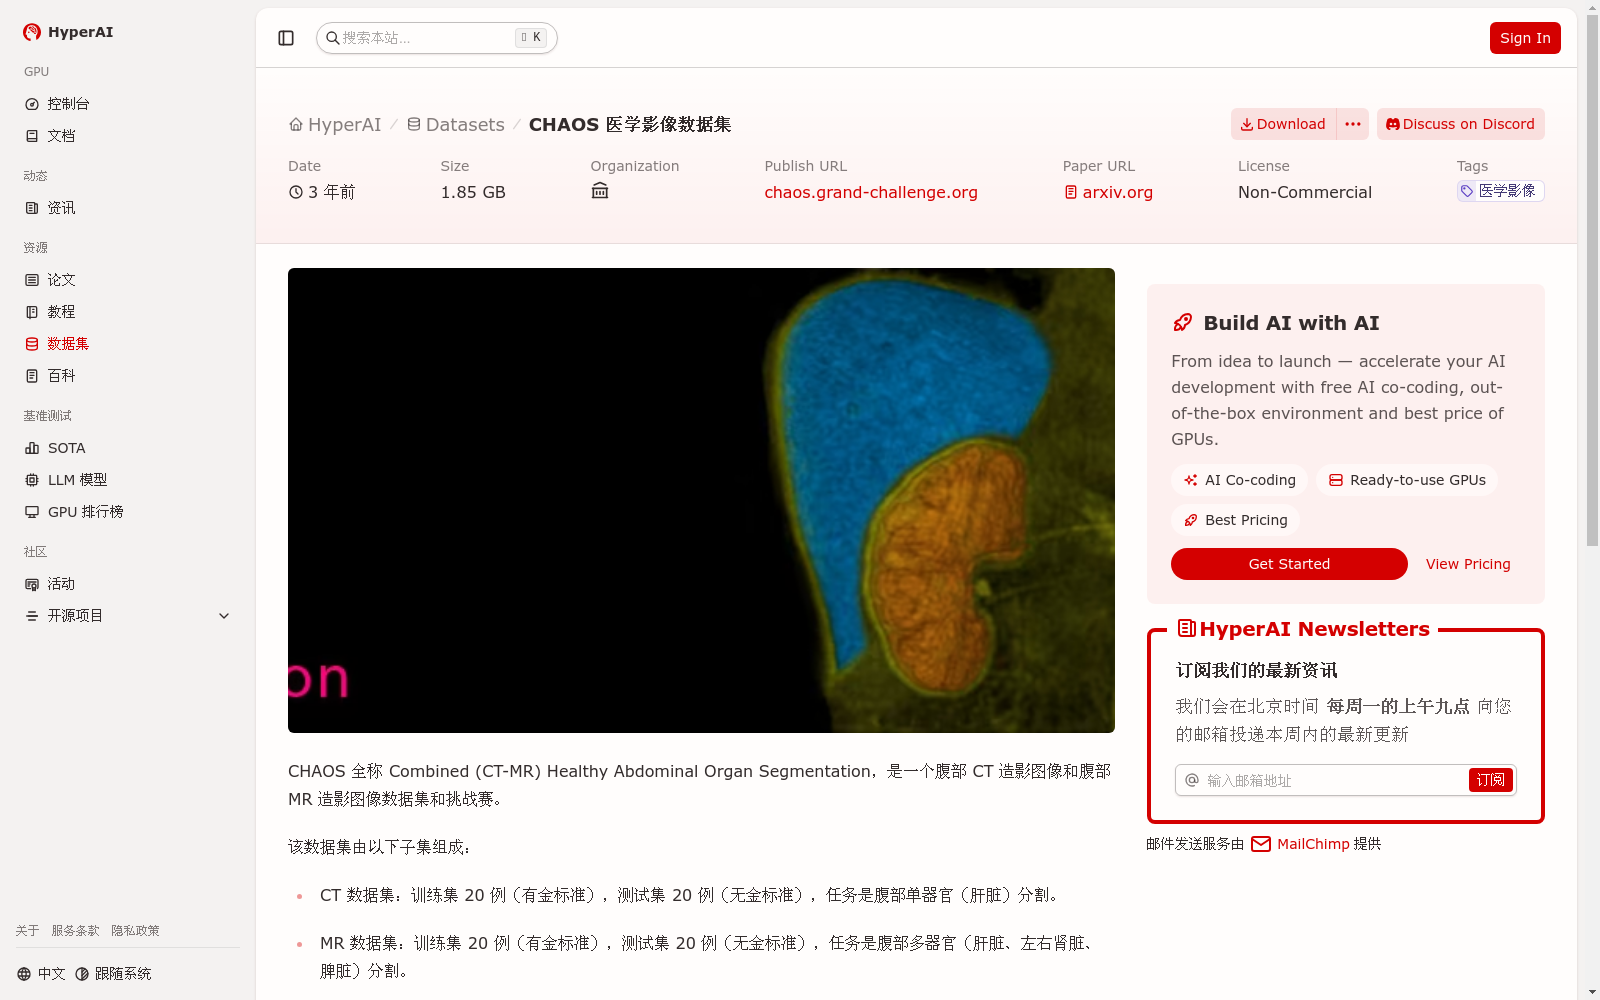
Task: Expand the 开源项目 chevron
Action: 224,616
